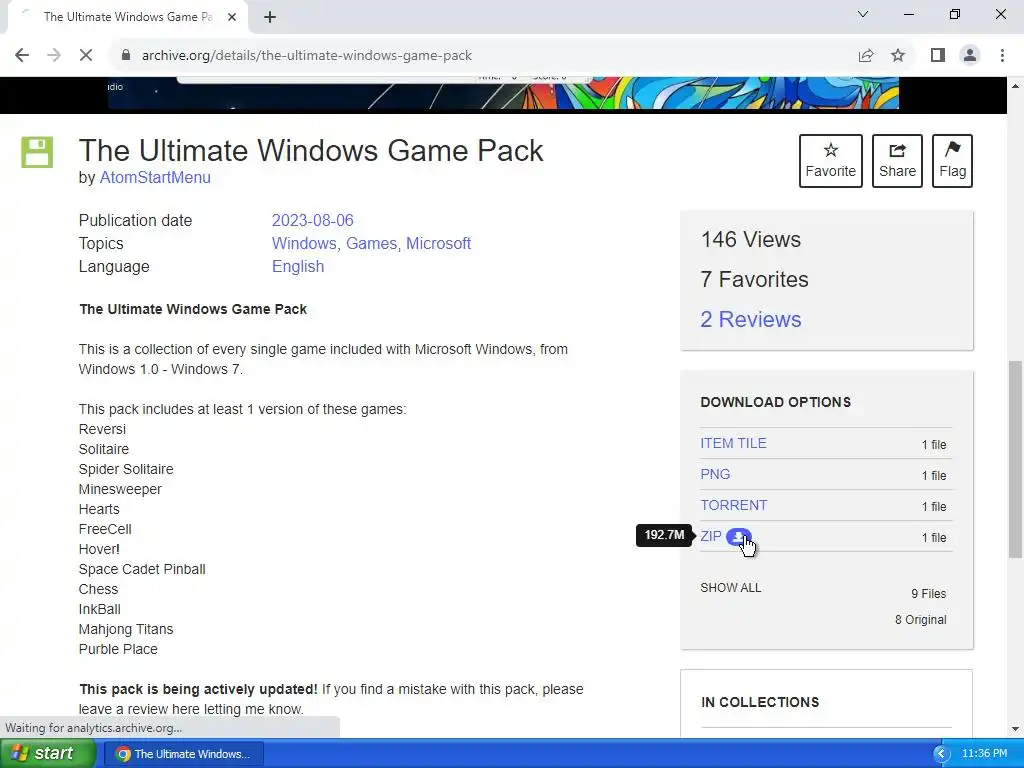
Task: Open Chrome's three-dot menu
Action: coord(1002,56)
